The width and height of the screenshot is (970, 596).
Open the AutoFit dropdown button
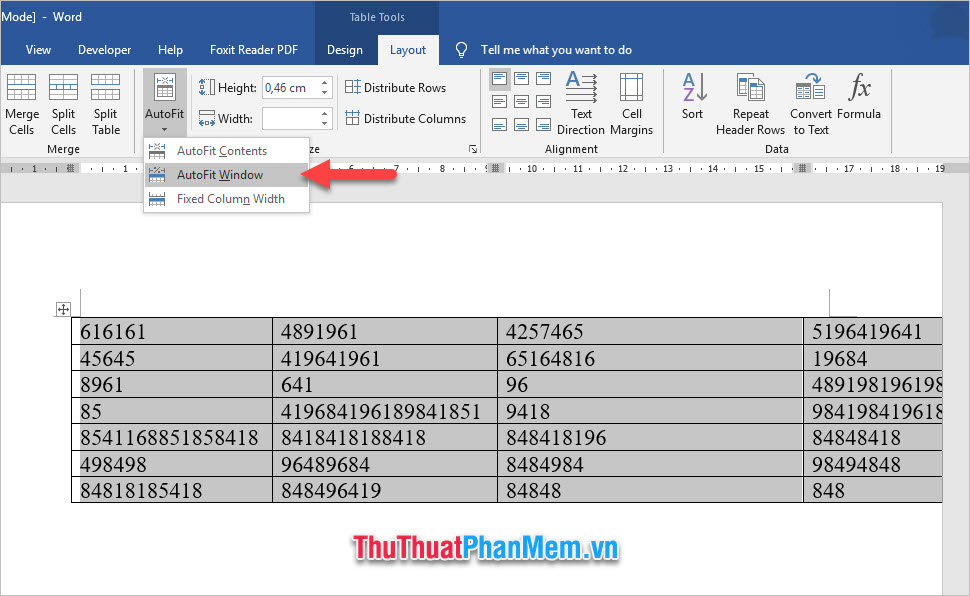tap(165, 103)
